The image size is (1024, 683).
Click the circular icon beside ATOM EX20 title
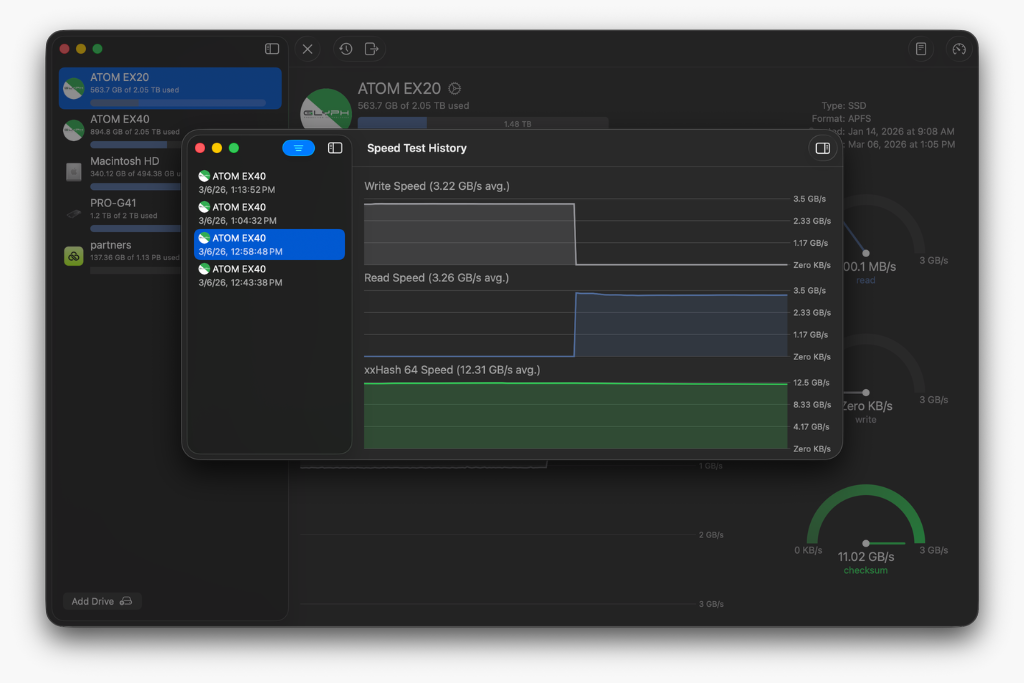click(x=455, y=89)
